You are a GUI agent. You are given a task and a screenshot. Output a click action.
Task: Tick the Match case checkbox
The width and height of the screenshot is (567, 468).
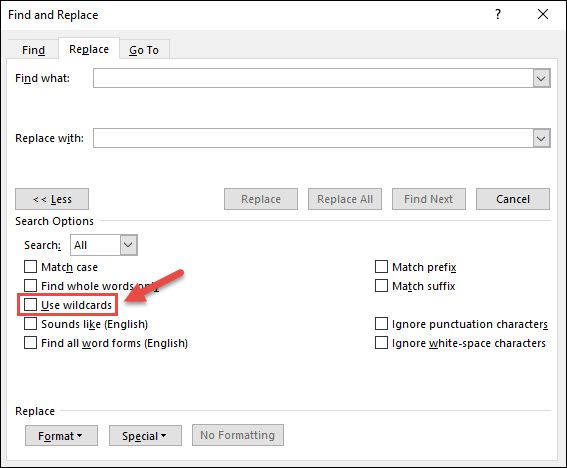point(30,267)
